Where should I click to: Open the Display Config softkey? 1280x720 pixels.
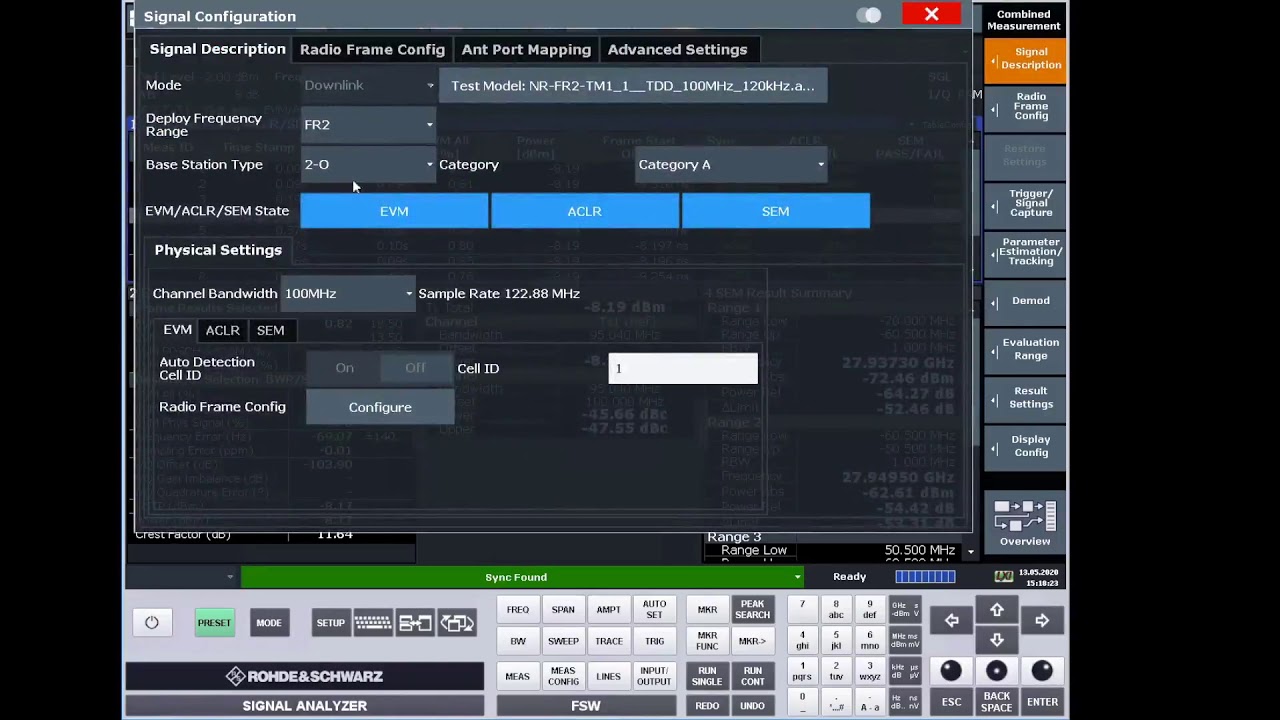click(x=1025, y=446)
